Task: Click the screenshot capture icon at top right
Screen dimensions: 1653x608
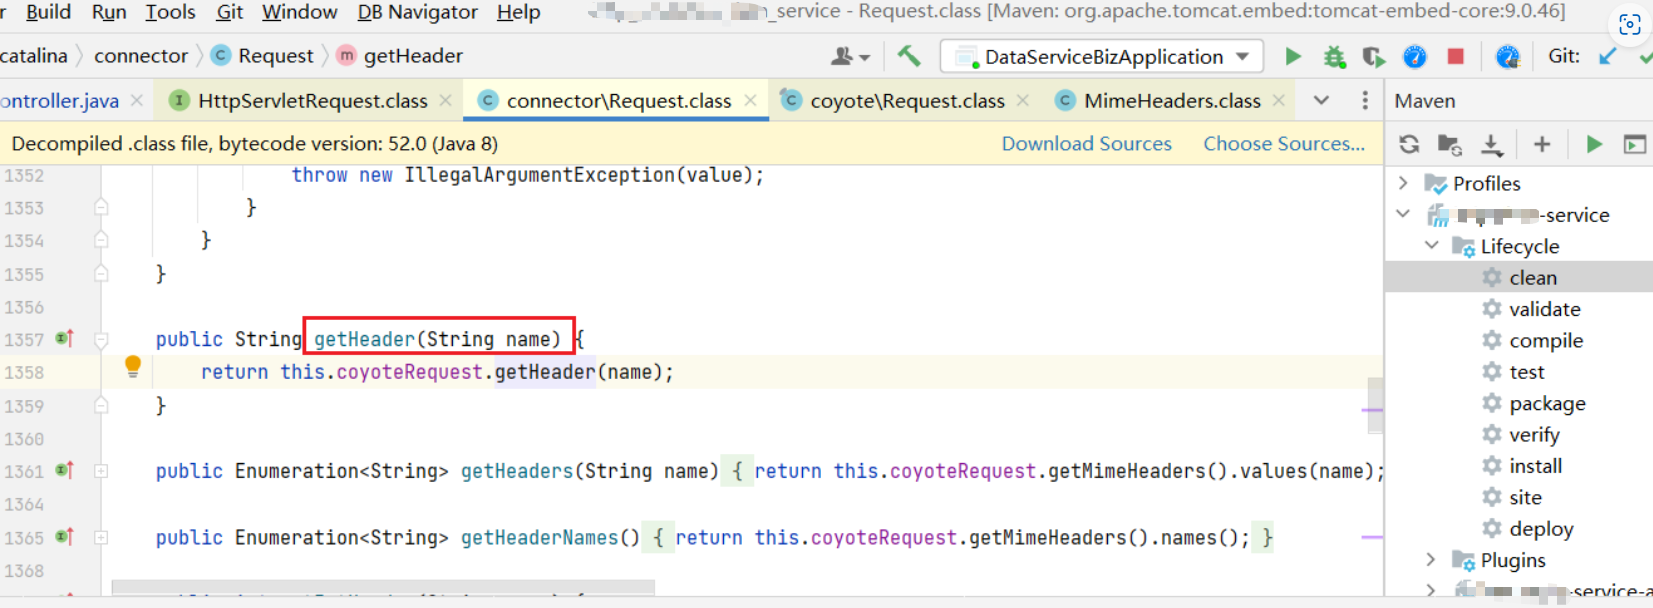Action: point(1629,24)
